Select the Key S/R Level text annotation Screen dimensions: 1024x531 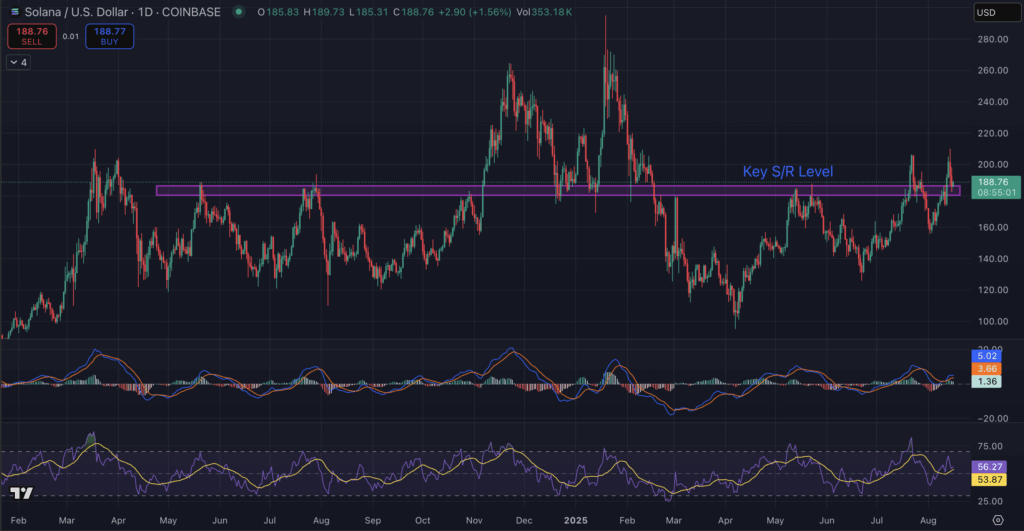tap(788, 172)
